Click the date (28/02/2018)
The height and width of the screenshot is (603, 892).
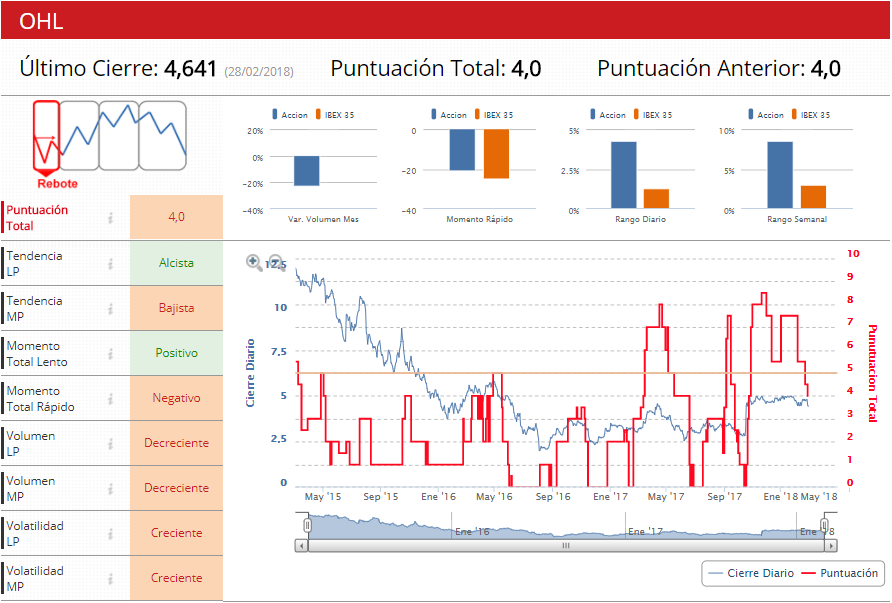[x=259, y=72]
